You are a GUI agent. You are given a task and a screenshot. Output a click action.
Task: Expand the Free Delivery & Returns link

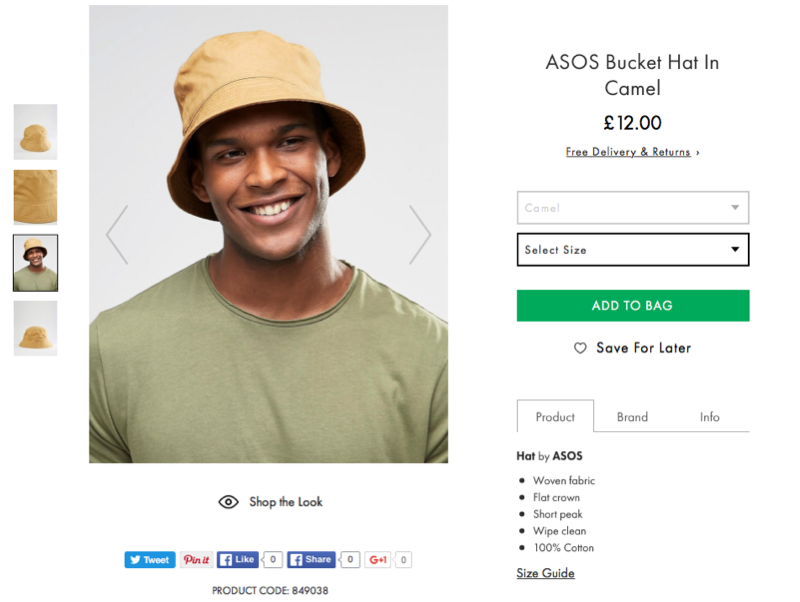[x=632, y=152]
